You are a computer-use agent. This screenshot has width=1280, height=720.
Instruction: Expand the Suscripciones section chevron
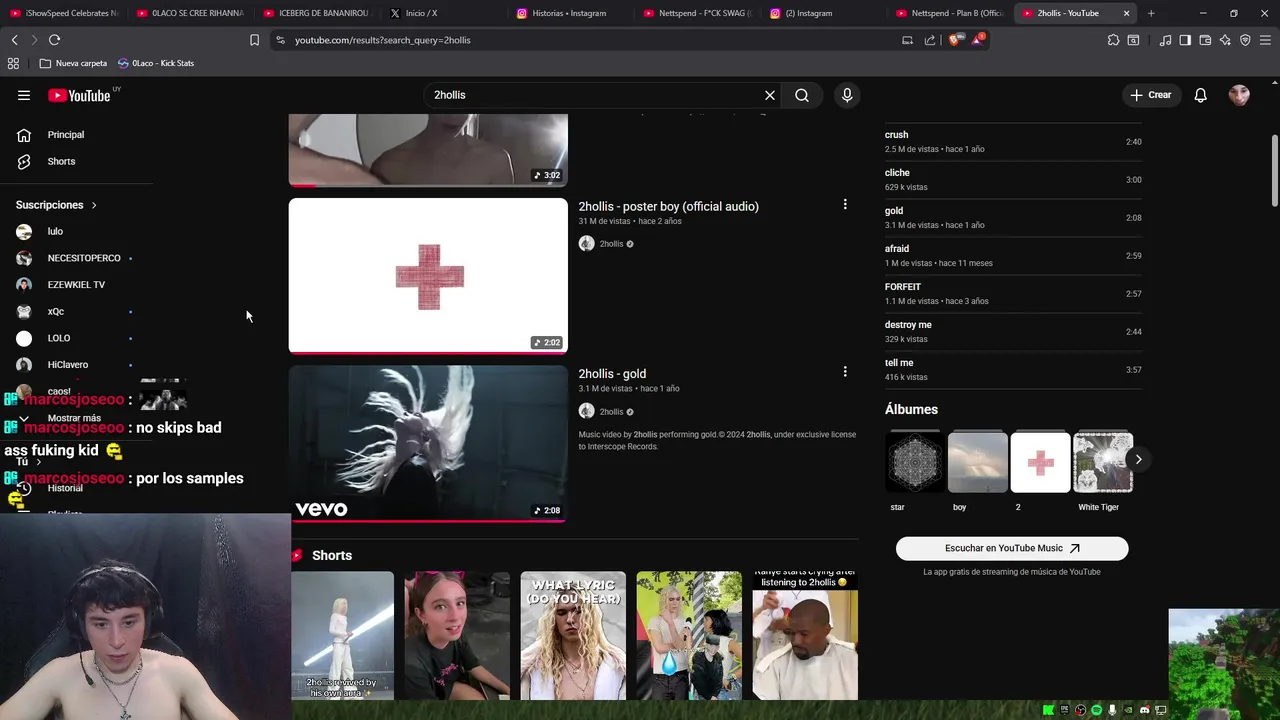coord(94,205)
